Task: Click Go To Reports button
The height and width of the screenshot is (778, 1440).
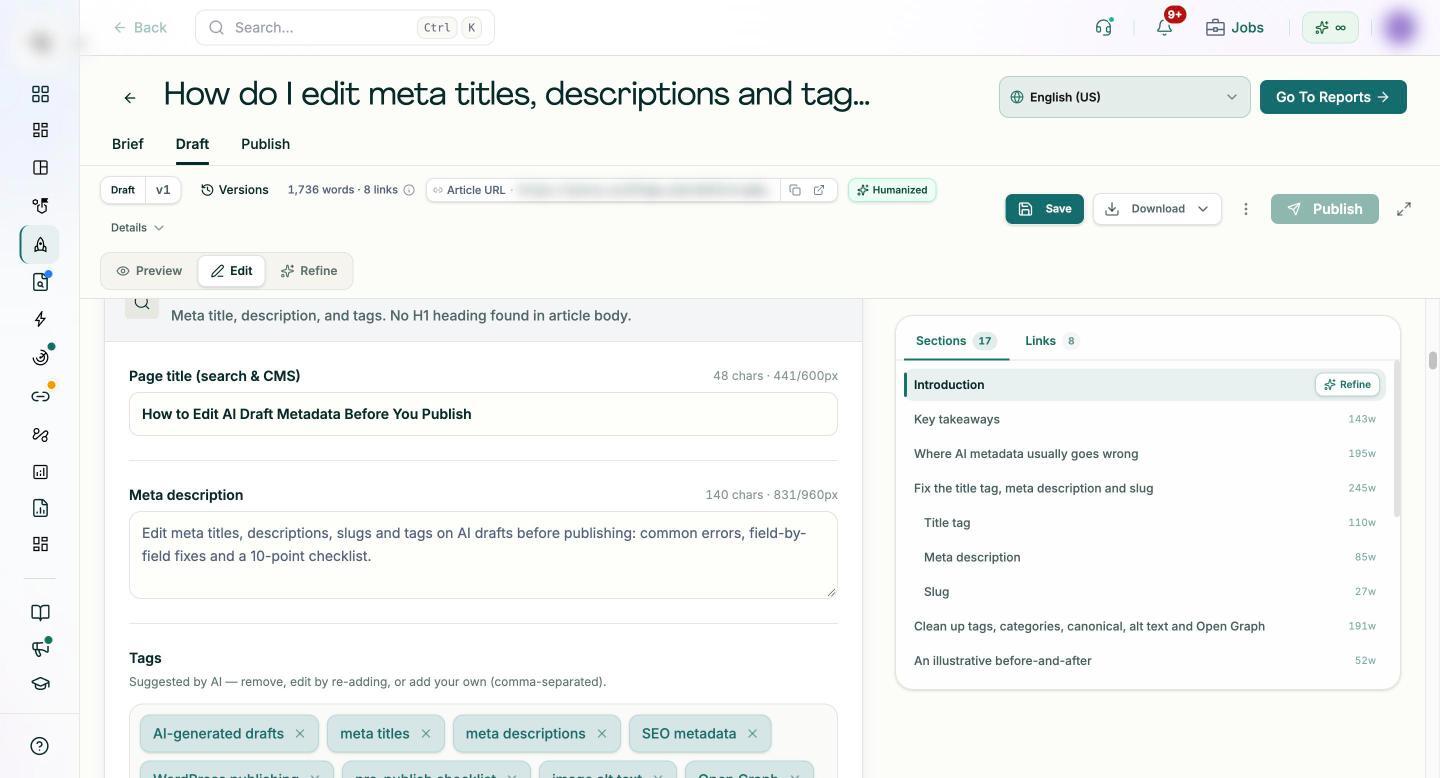Action: coord(1333,97)
